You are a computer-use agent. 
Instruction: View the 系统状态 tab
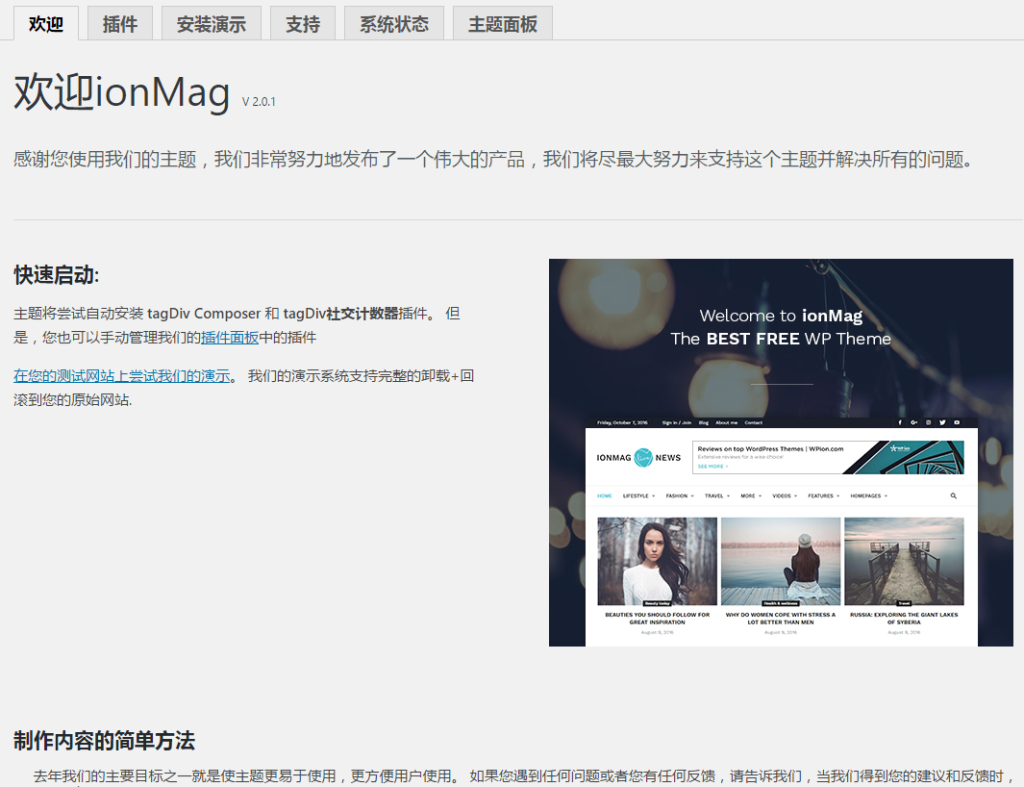click(394, 24)
